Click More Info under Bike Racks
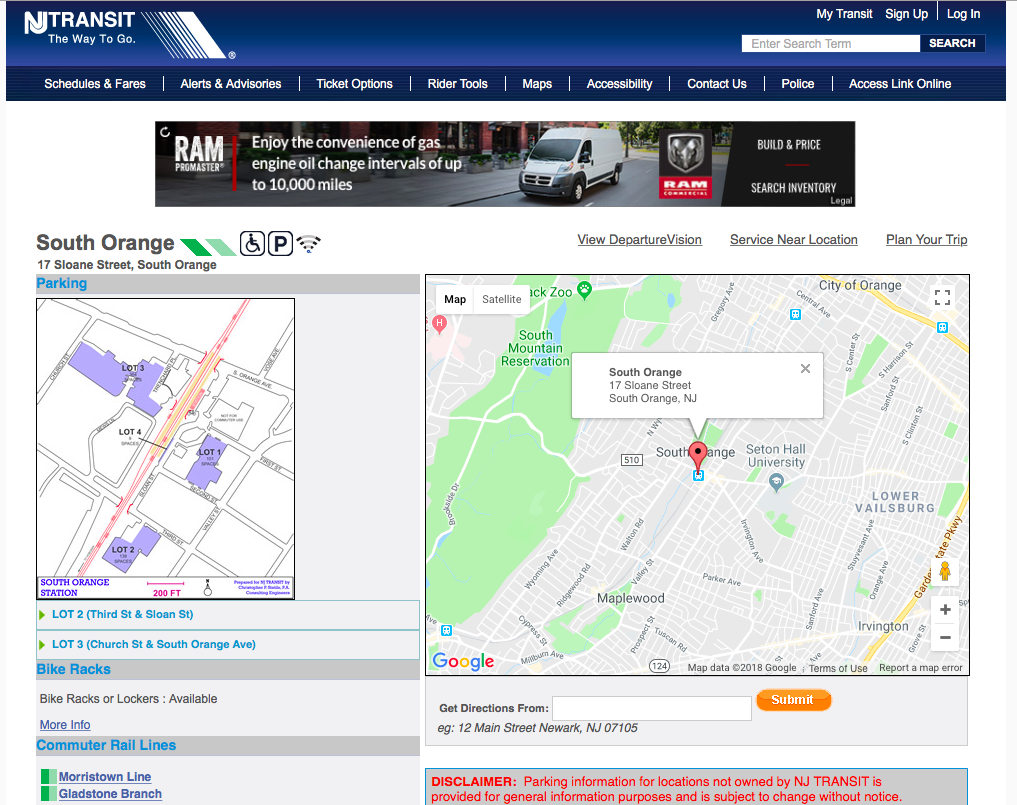 pos(65,725)
